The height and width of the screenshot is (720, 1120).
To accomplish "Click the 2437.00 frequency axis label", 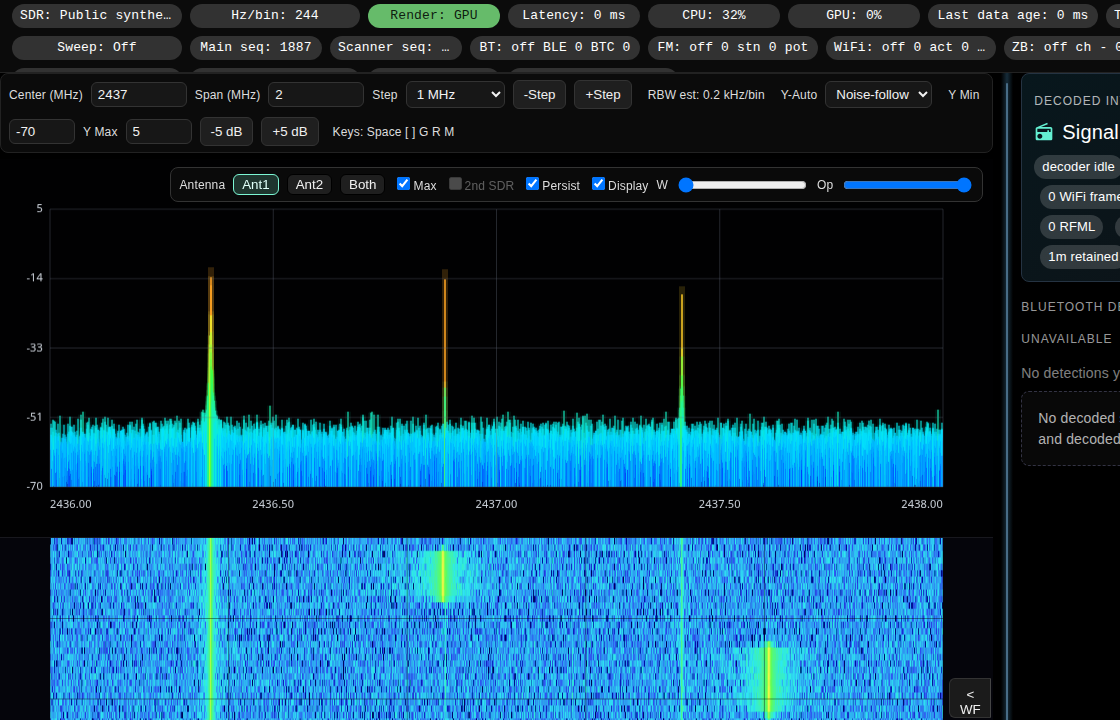I will pos(496,504).
